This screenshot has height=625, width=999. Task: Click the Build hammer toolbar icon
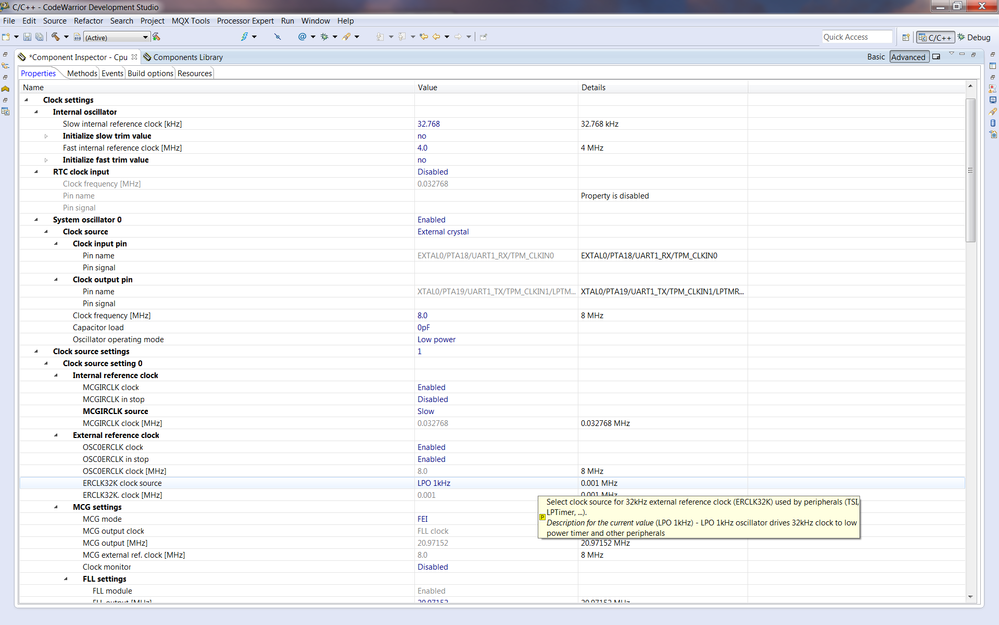pyautogui.click(x=56, y=37)
